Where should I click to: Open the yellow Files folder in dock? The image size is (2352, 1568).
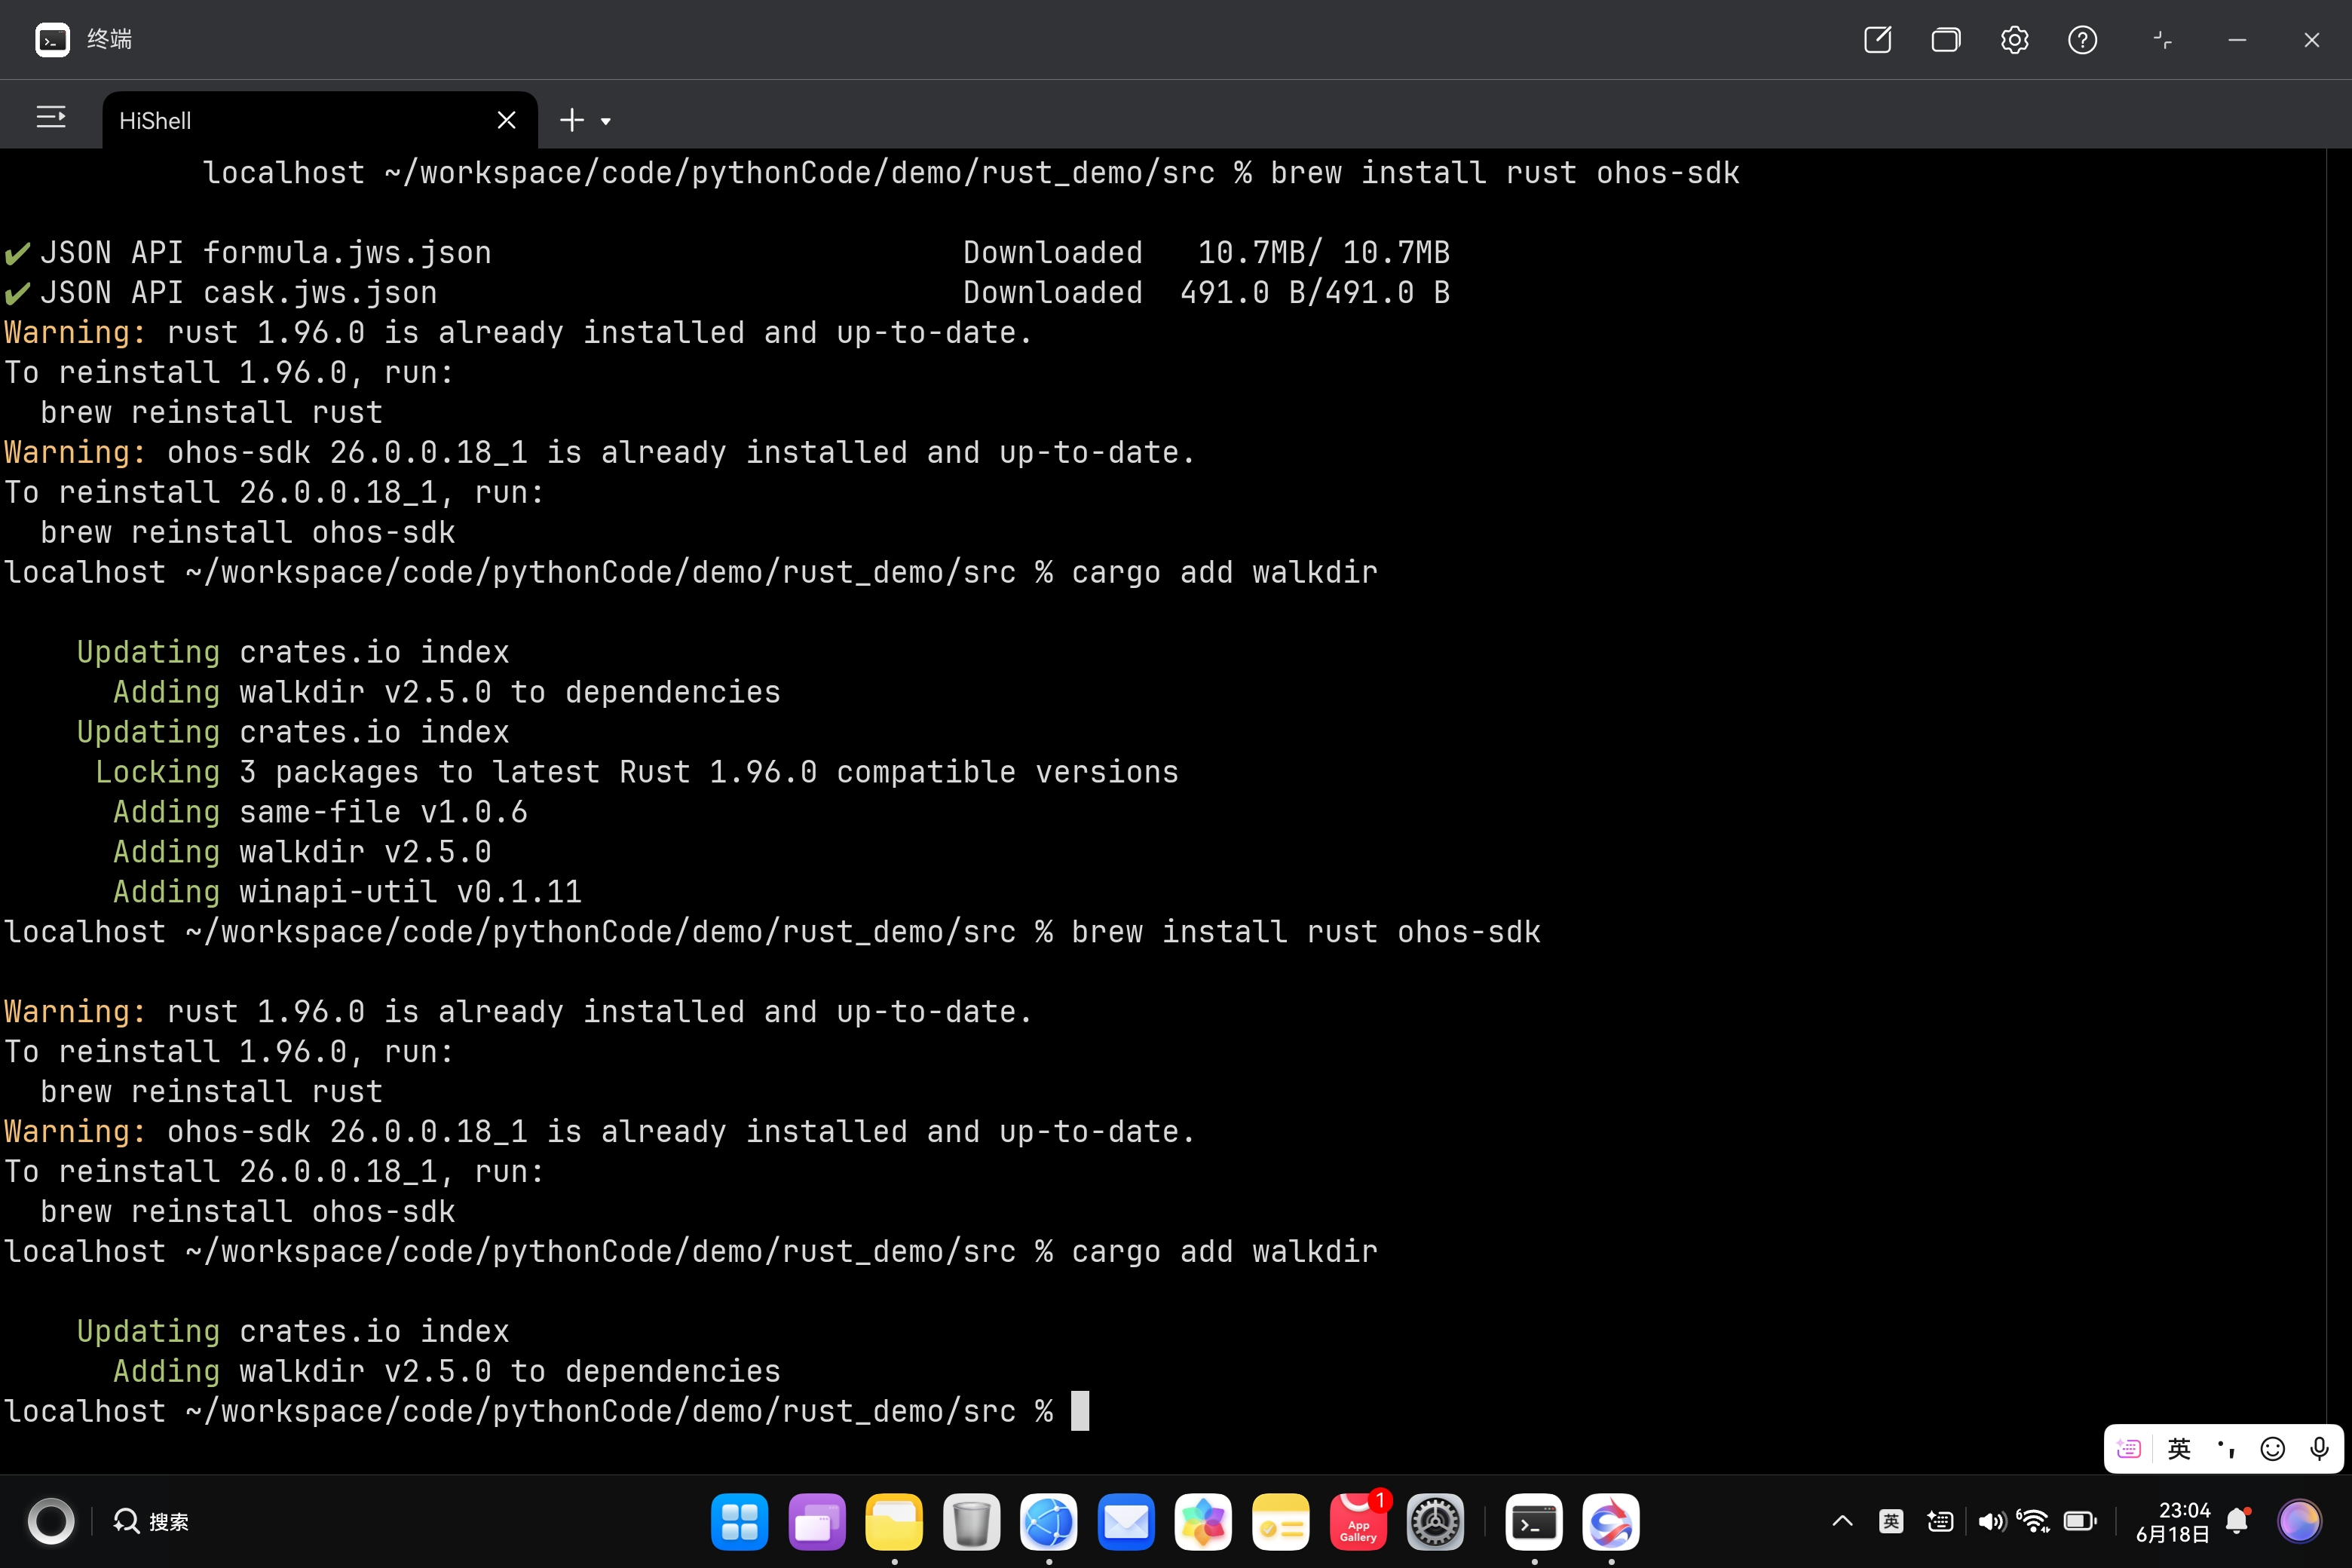[x=894, y=1522]
